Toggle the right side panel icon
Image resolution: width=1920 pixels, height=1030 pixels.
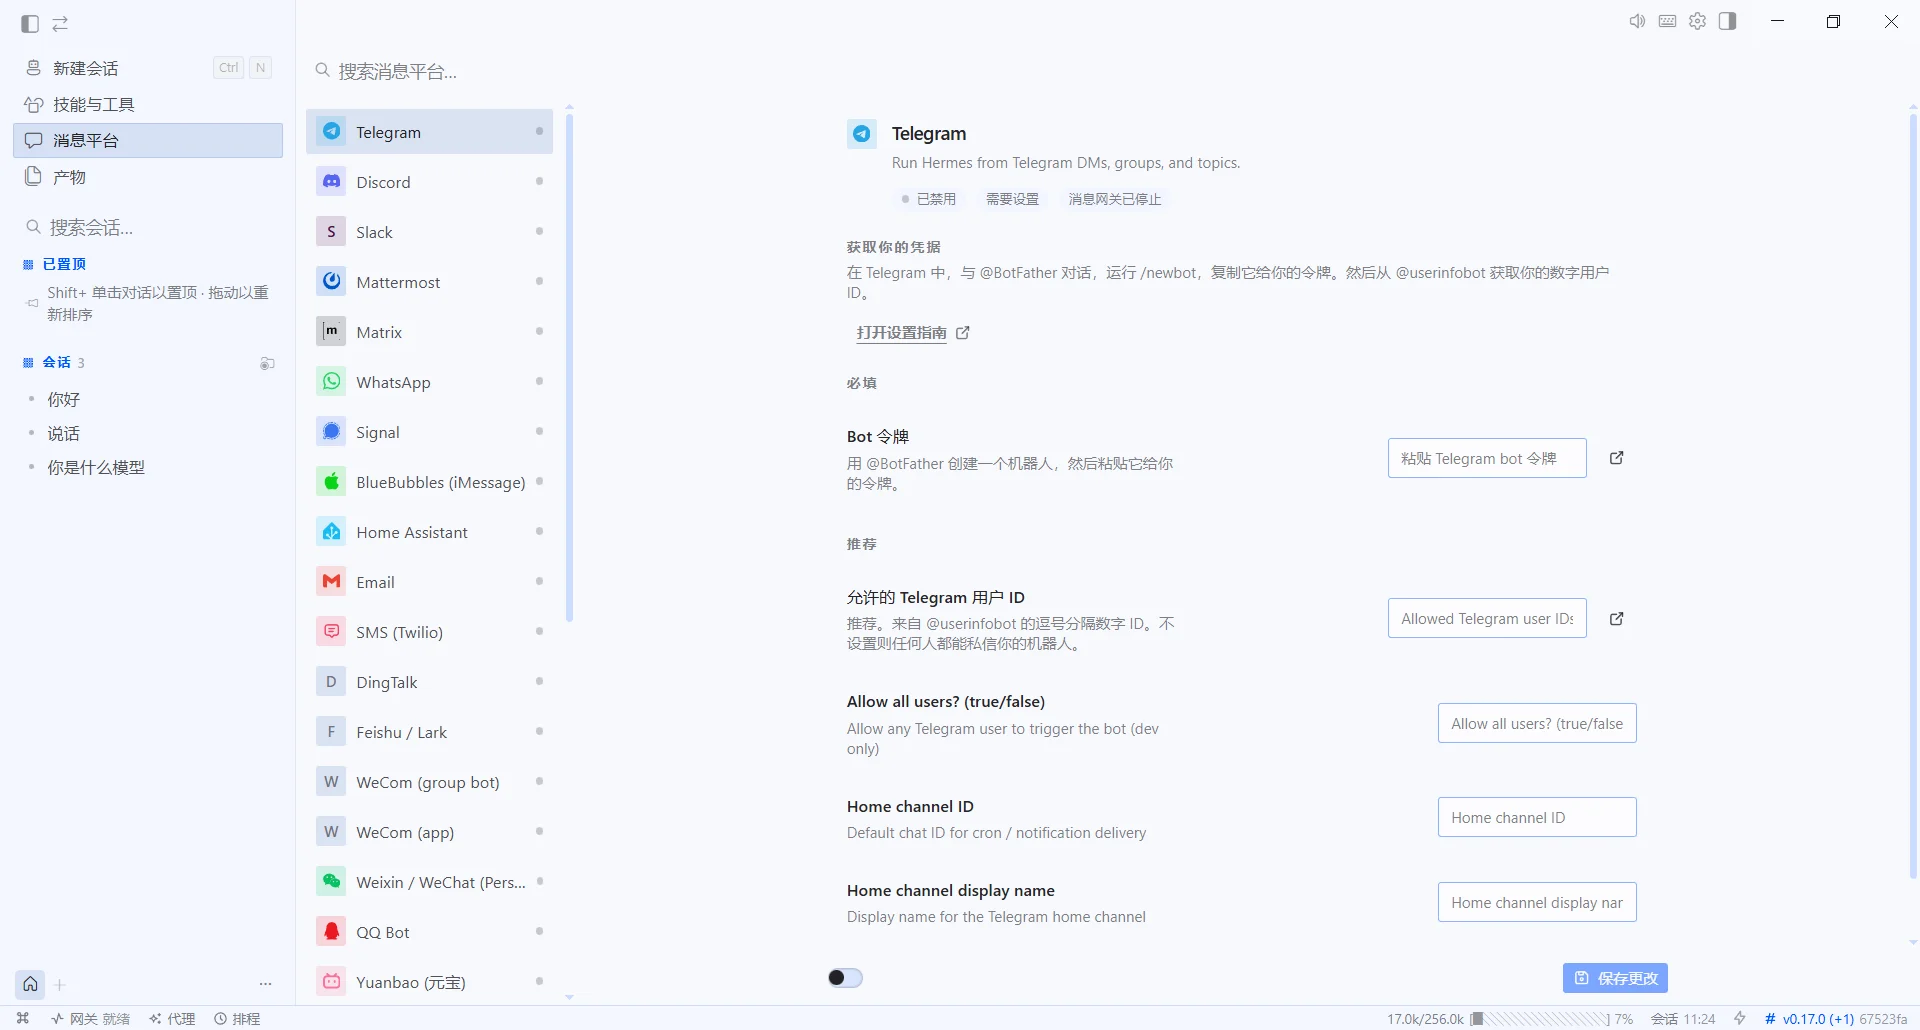(x=1727, y=21)
